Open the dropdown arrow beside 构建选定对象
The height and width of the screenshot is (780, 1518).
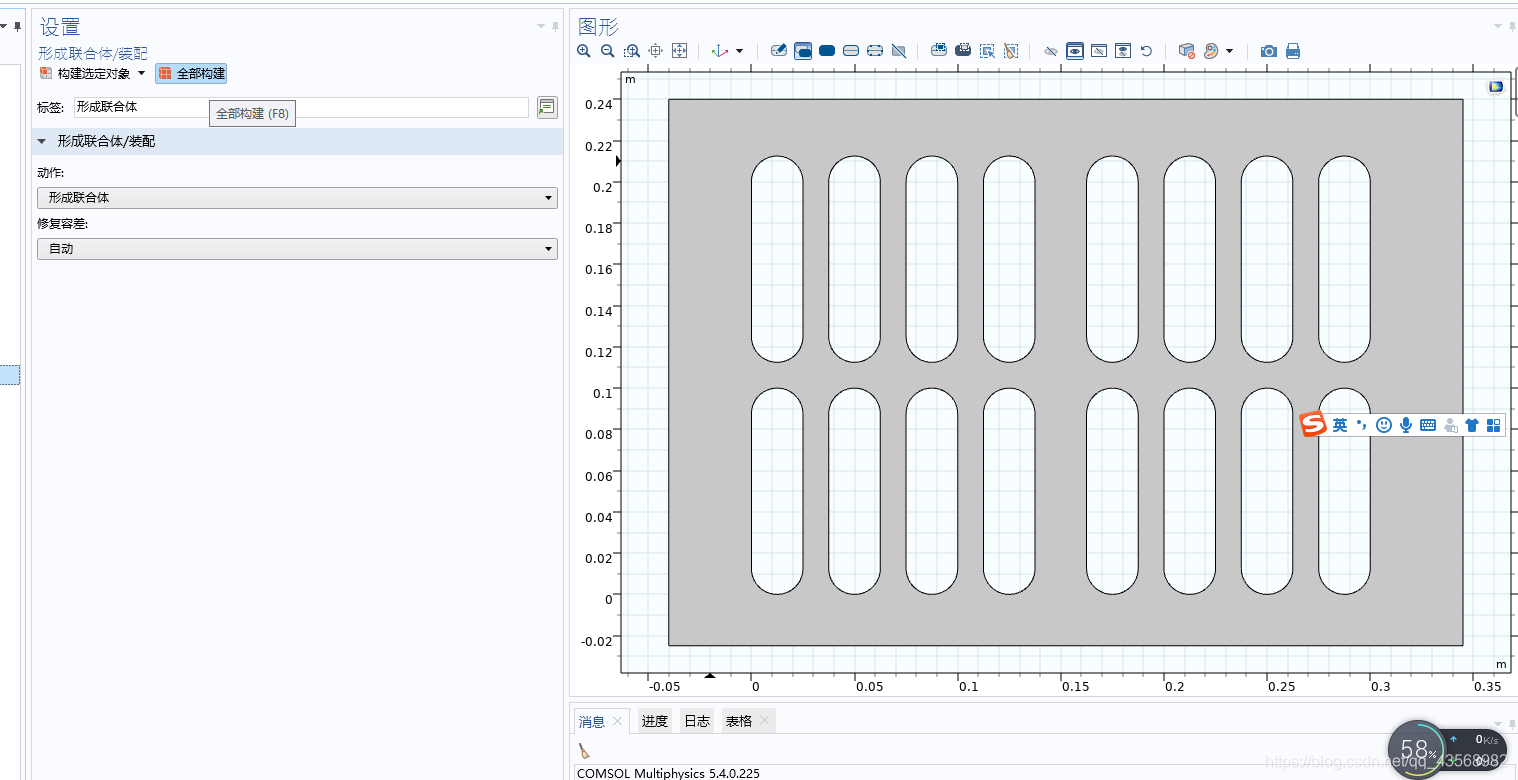(141, 74)
